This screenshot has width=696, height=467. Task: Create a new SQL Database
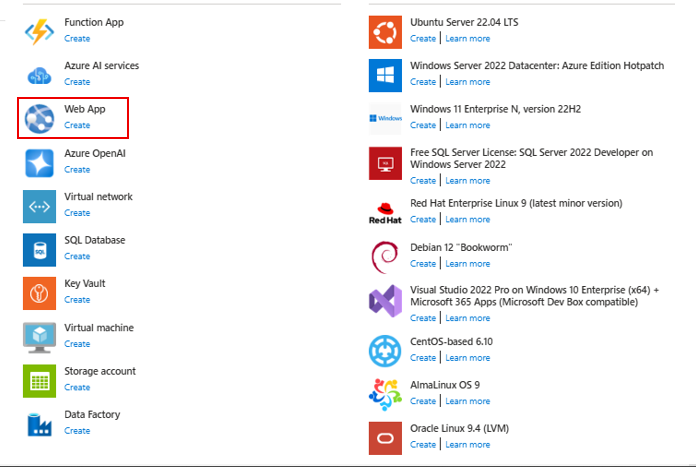coord(77,257)
